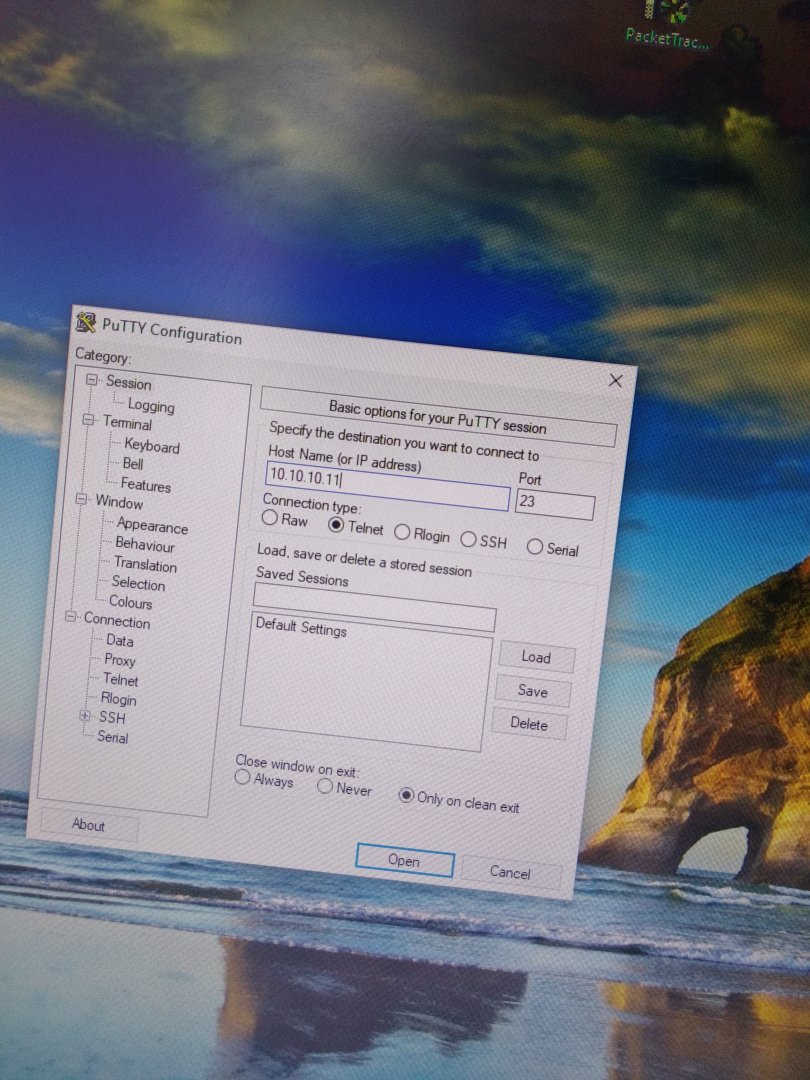This screenshot has width=810, height=1080.
Task: Expand the SSH tree node
Action: tap(85, 716)
